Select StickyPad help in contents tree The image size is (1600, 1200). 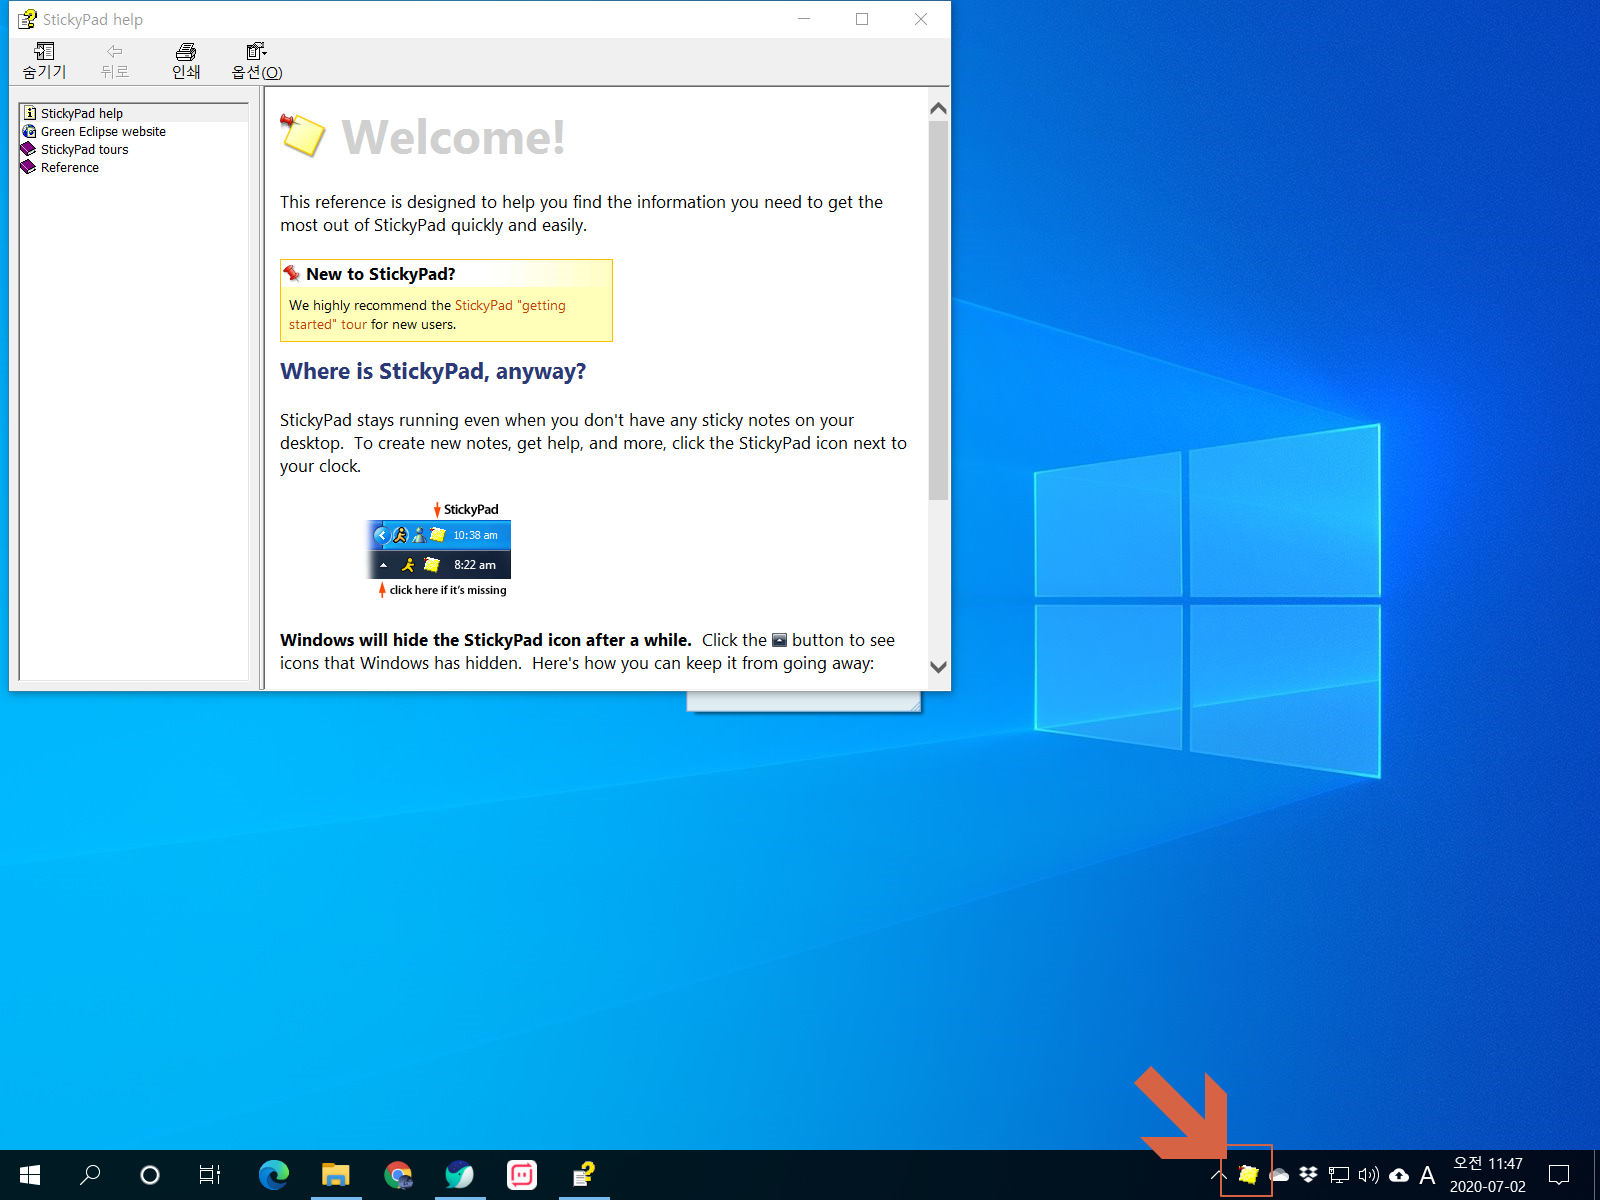click(81, 113)
